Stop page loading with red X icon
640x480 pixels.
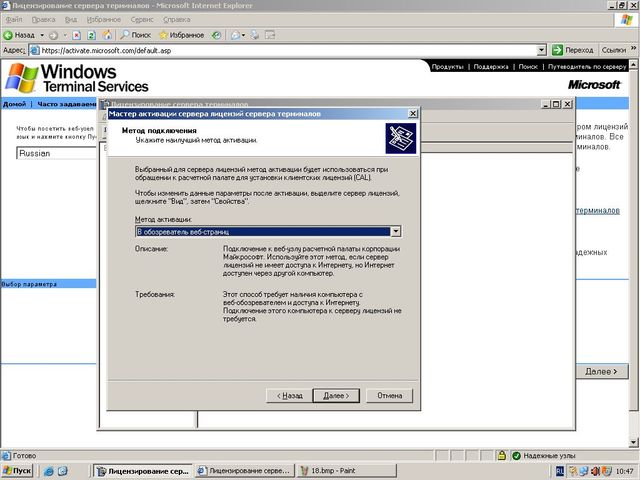pos(76,35)
